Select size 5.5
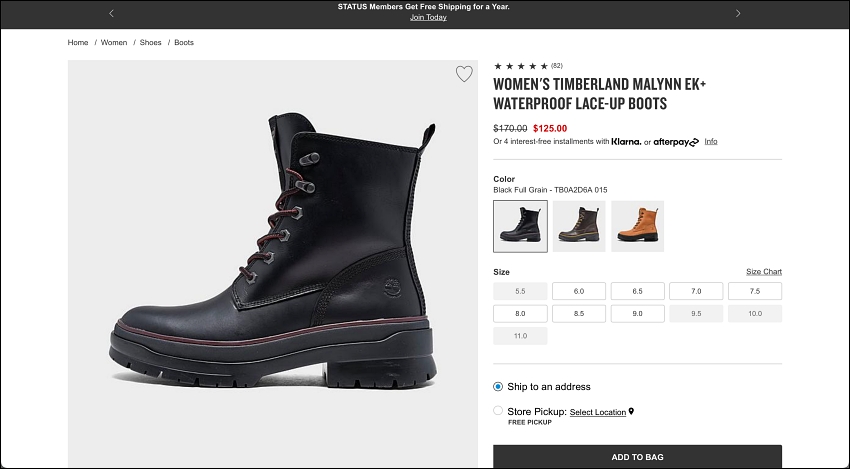Image resolution: width=850 pixels, height=469 pixels. coord(520,291)
